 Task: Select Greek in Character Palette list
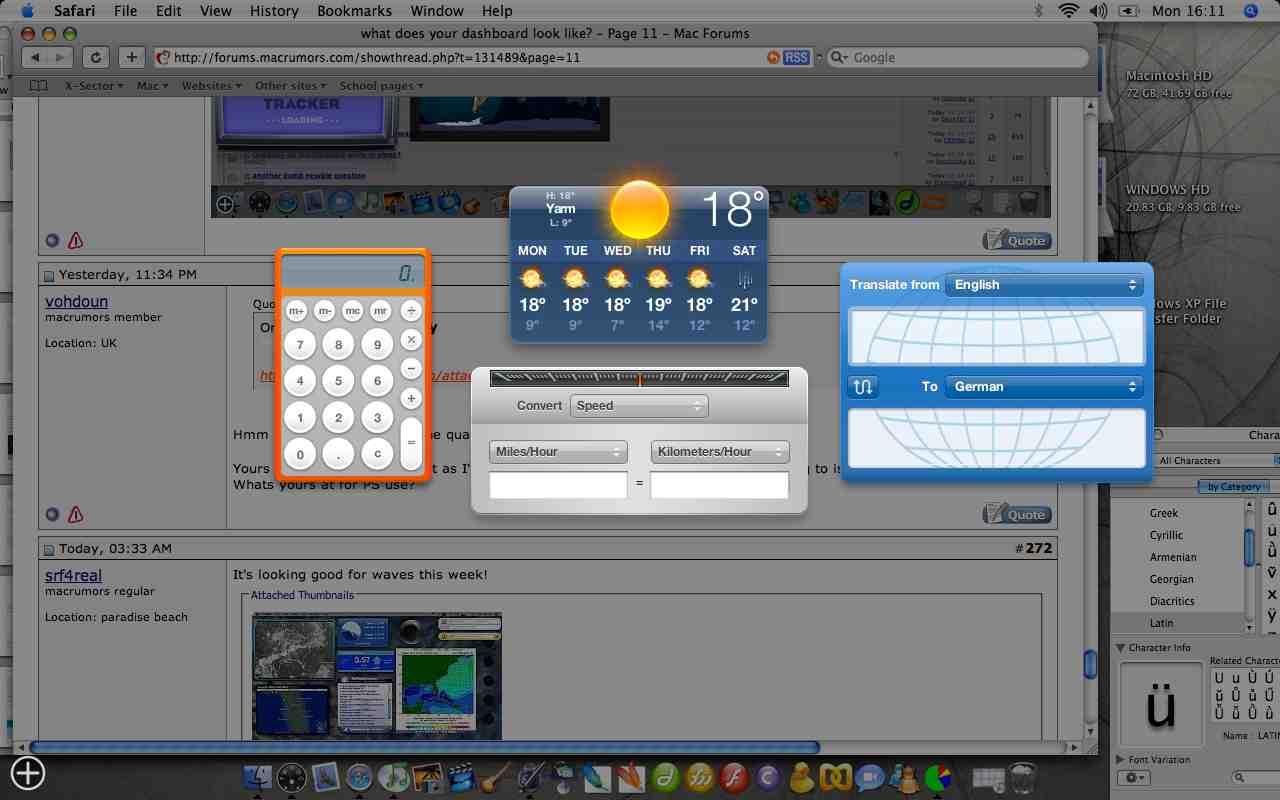click(1178, 513)
